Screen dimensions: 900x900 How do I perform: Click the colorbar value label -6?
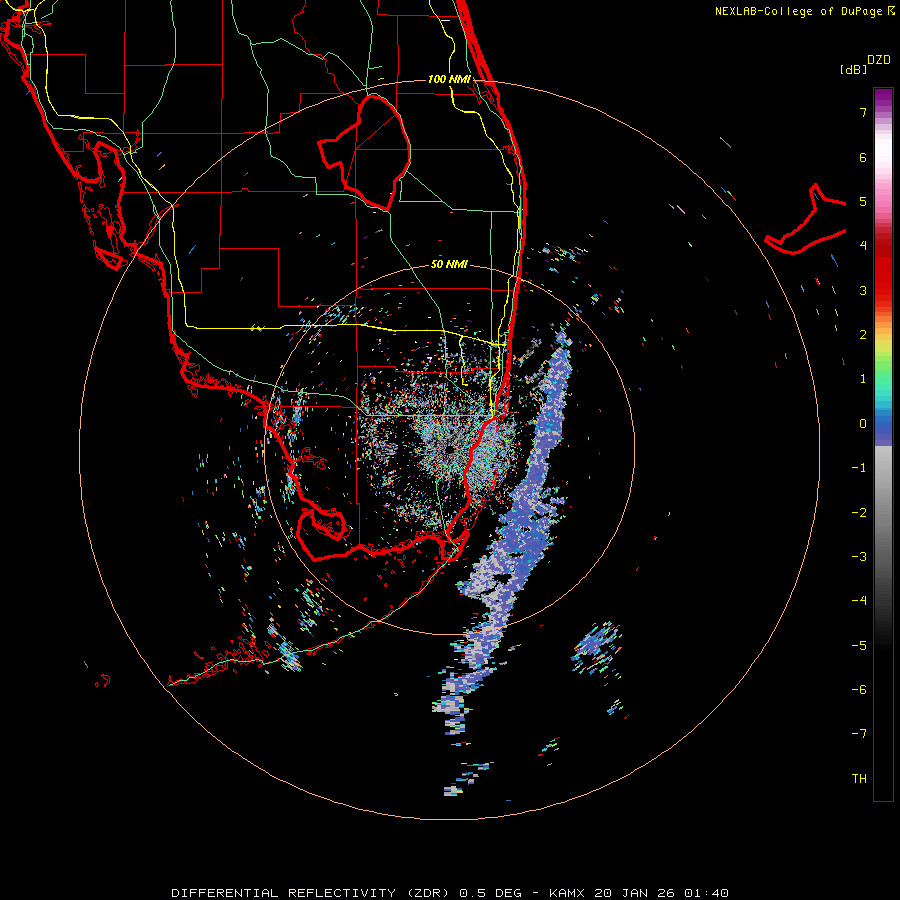click(x=859, y=690)
